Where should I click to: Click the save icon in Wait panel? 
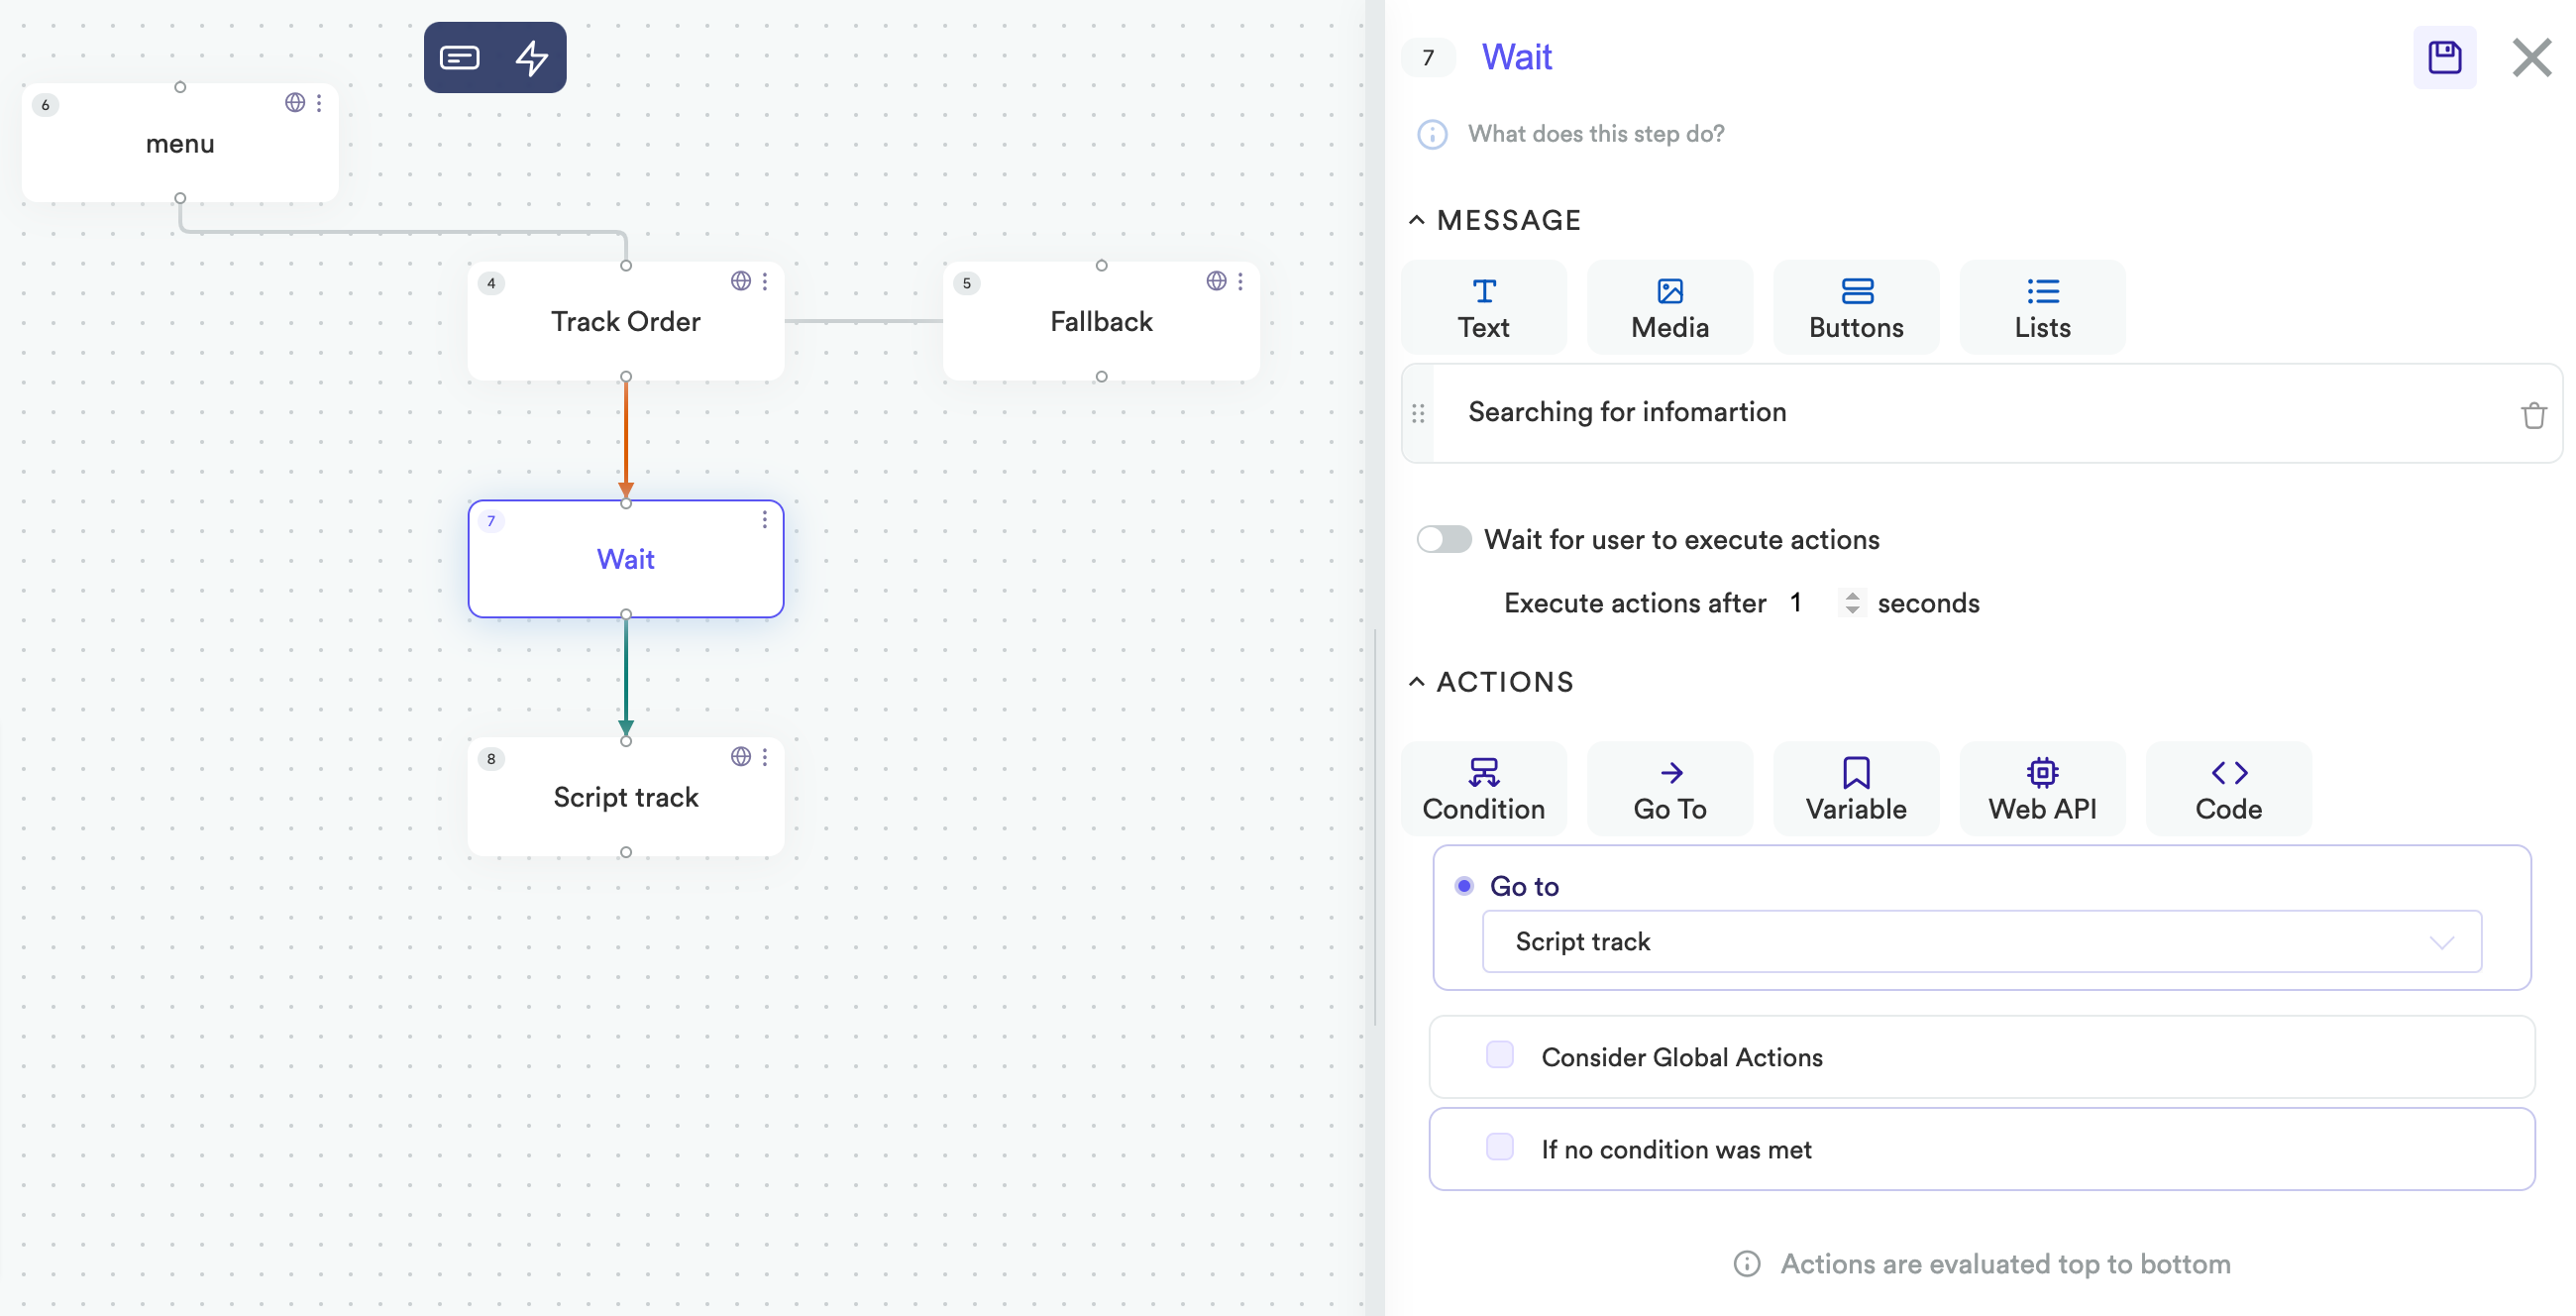(x=2444, y=57)
